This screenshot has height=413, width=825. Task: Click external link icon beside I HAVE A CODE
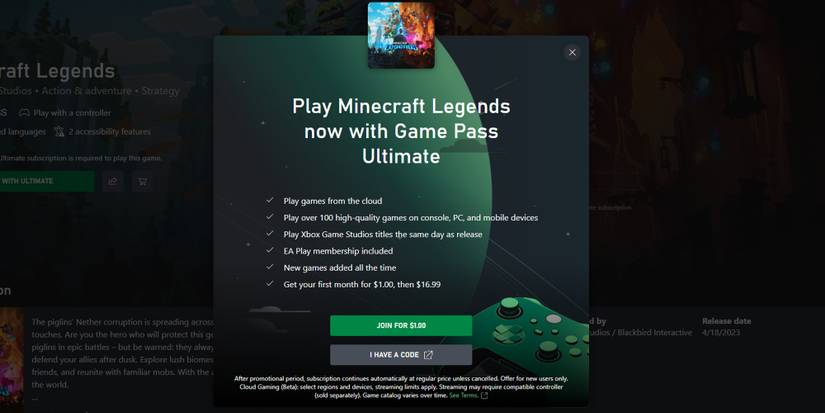tap(428, 355)
